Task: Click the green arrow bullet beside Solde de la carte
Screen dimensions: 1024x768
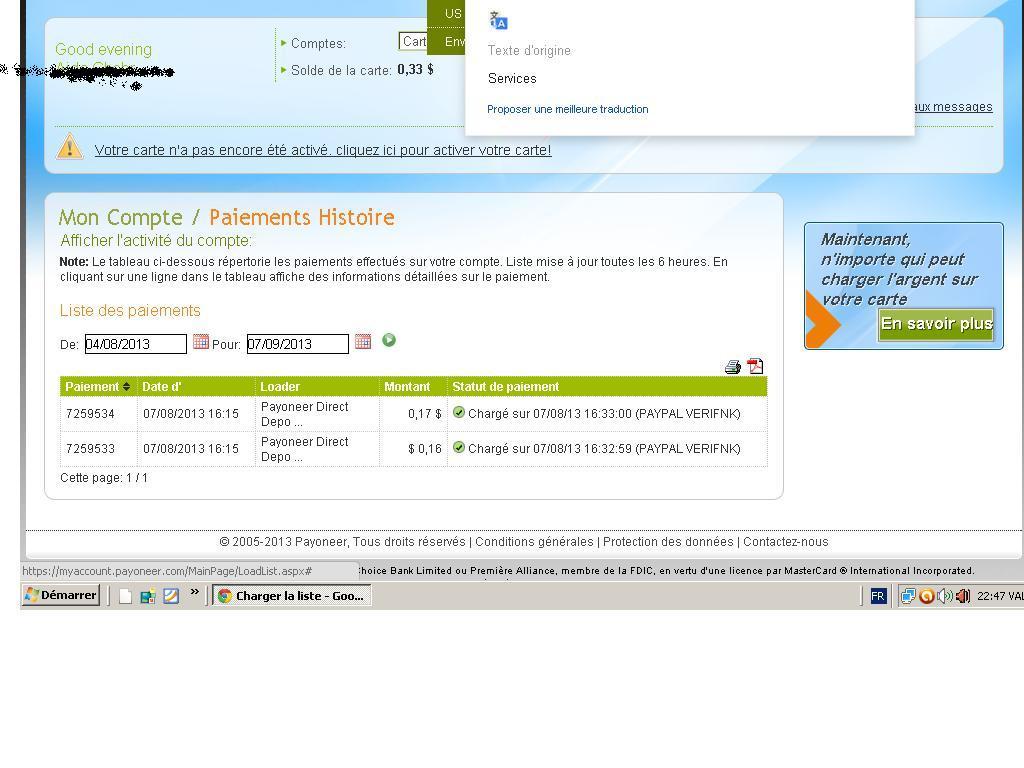Action: tap(283, 70)
